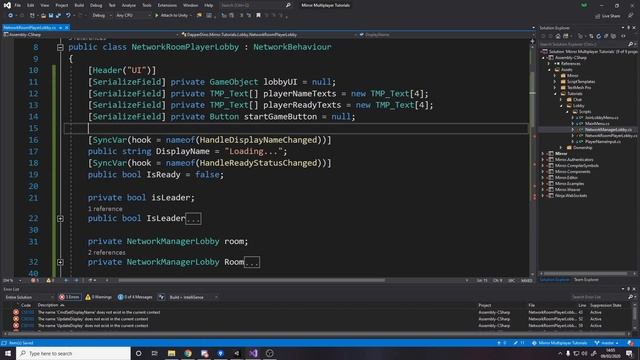This screenshot has width=640, height=360.
Task: Expand the collapsed Room property region
Action: coord(60,262)
